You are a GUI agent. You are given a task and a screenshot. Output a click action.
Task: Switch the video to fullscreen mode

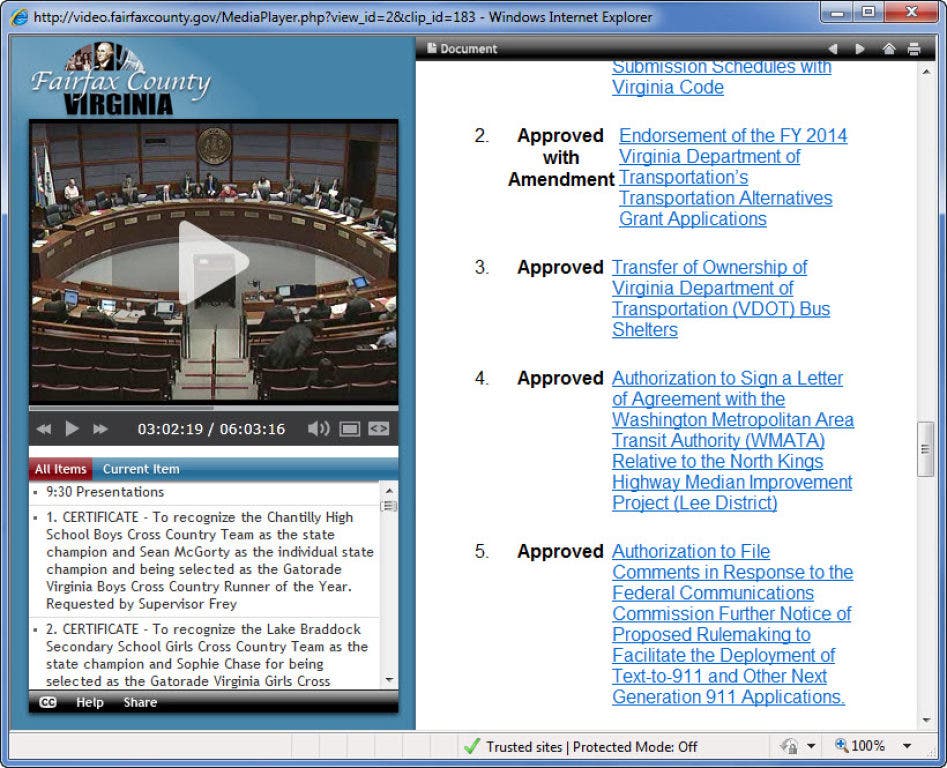(349, 429)
